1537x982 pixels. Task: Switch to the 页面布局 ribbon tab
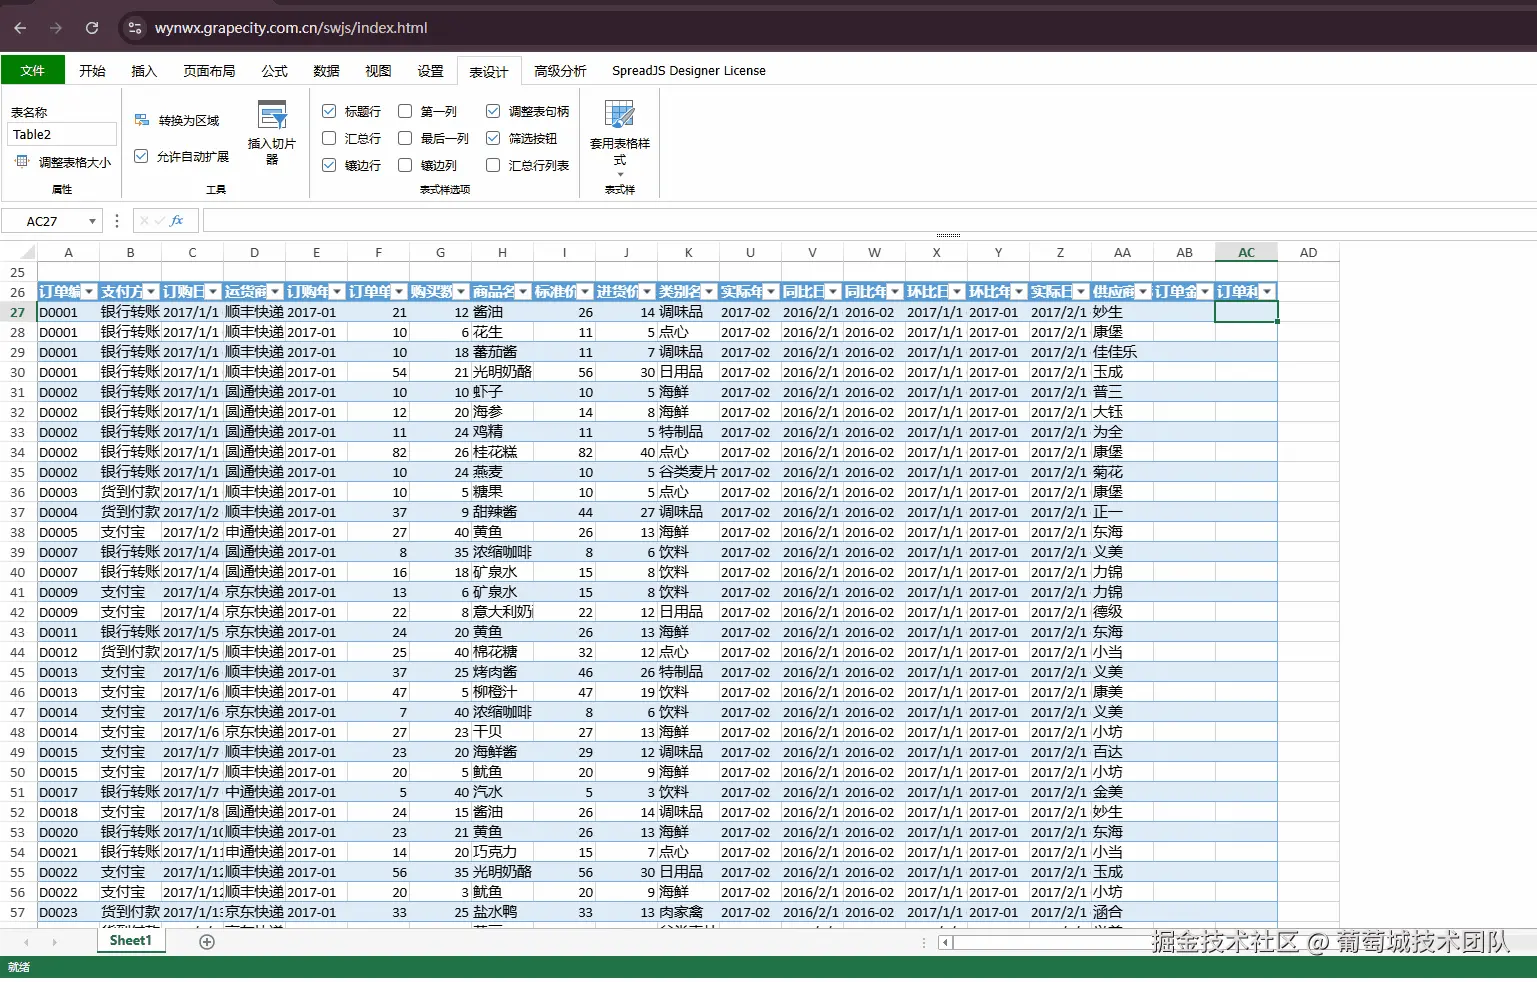tap(209, 70)
